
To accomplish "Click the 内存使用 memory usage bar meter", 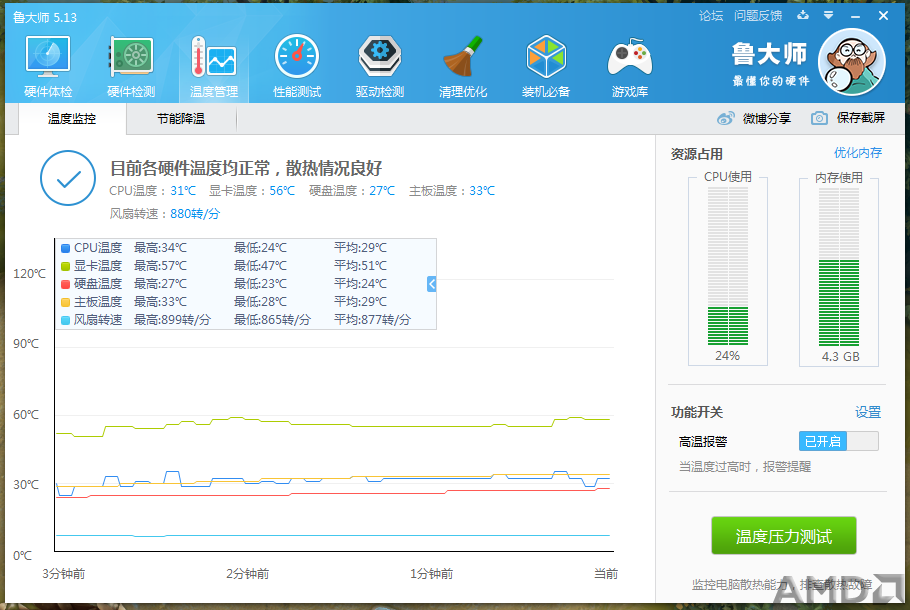I will point(839,266).
